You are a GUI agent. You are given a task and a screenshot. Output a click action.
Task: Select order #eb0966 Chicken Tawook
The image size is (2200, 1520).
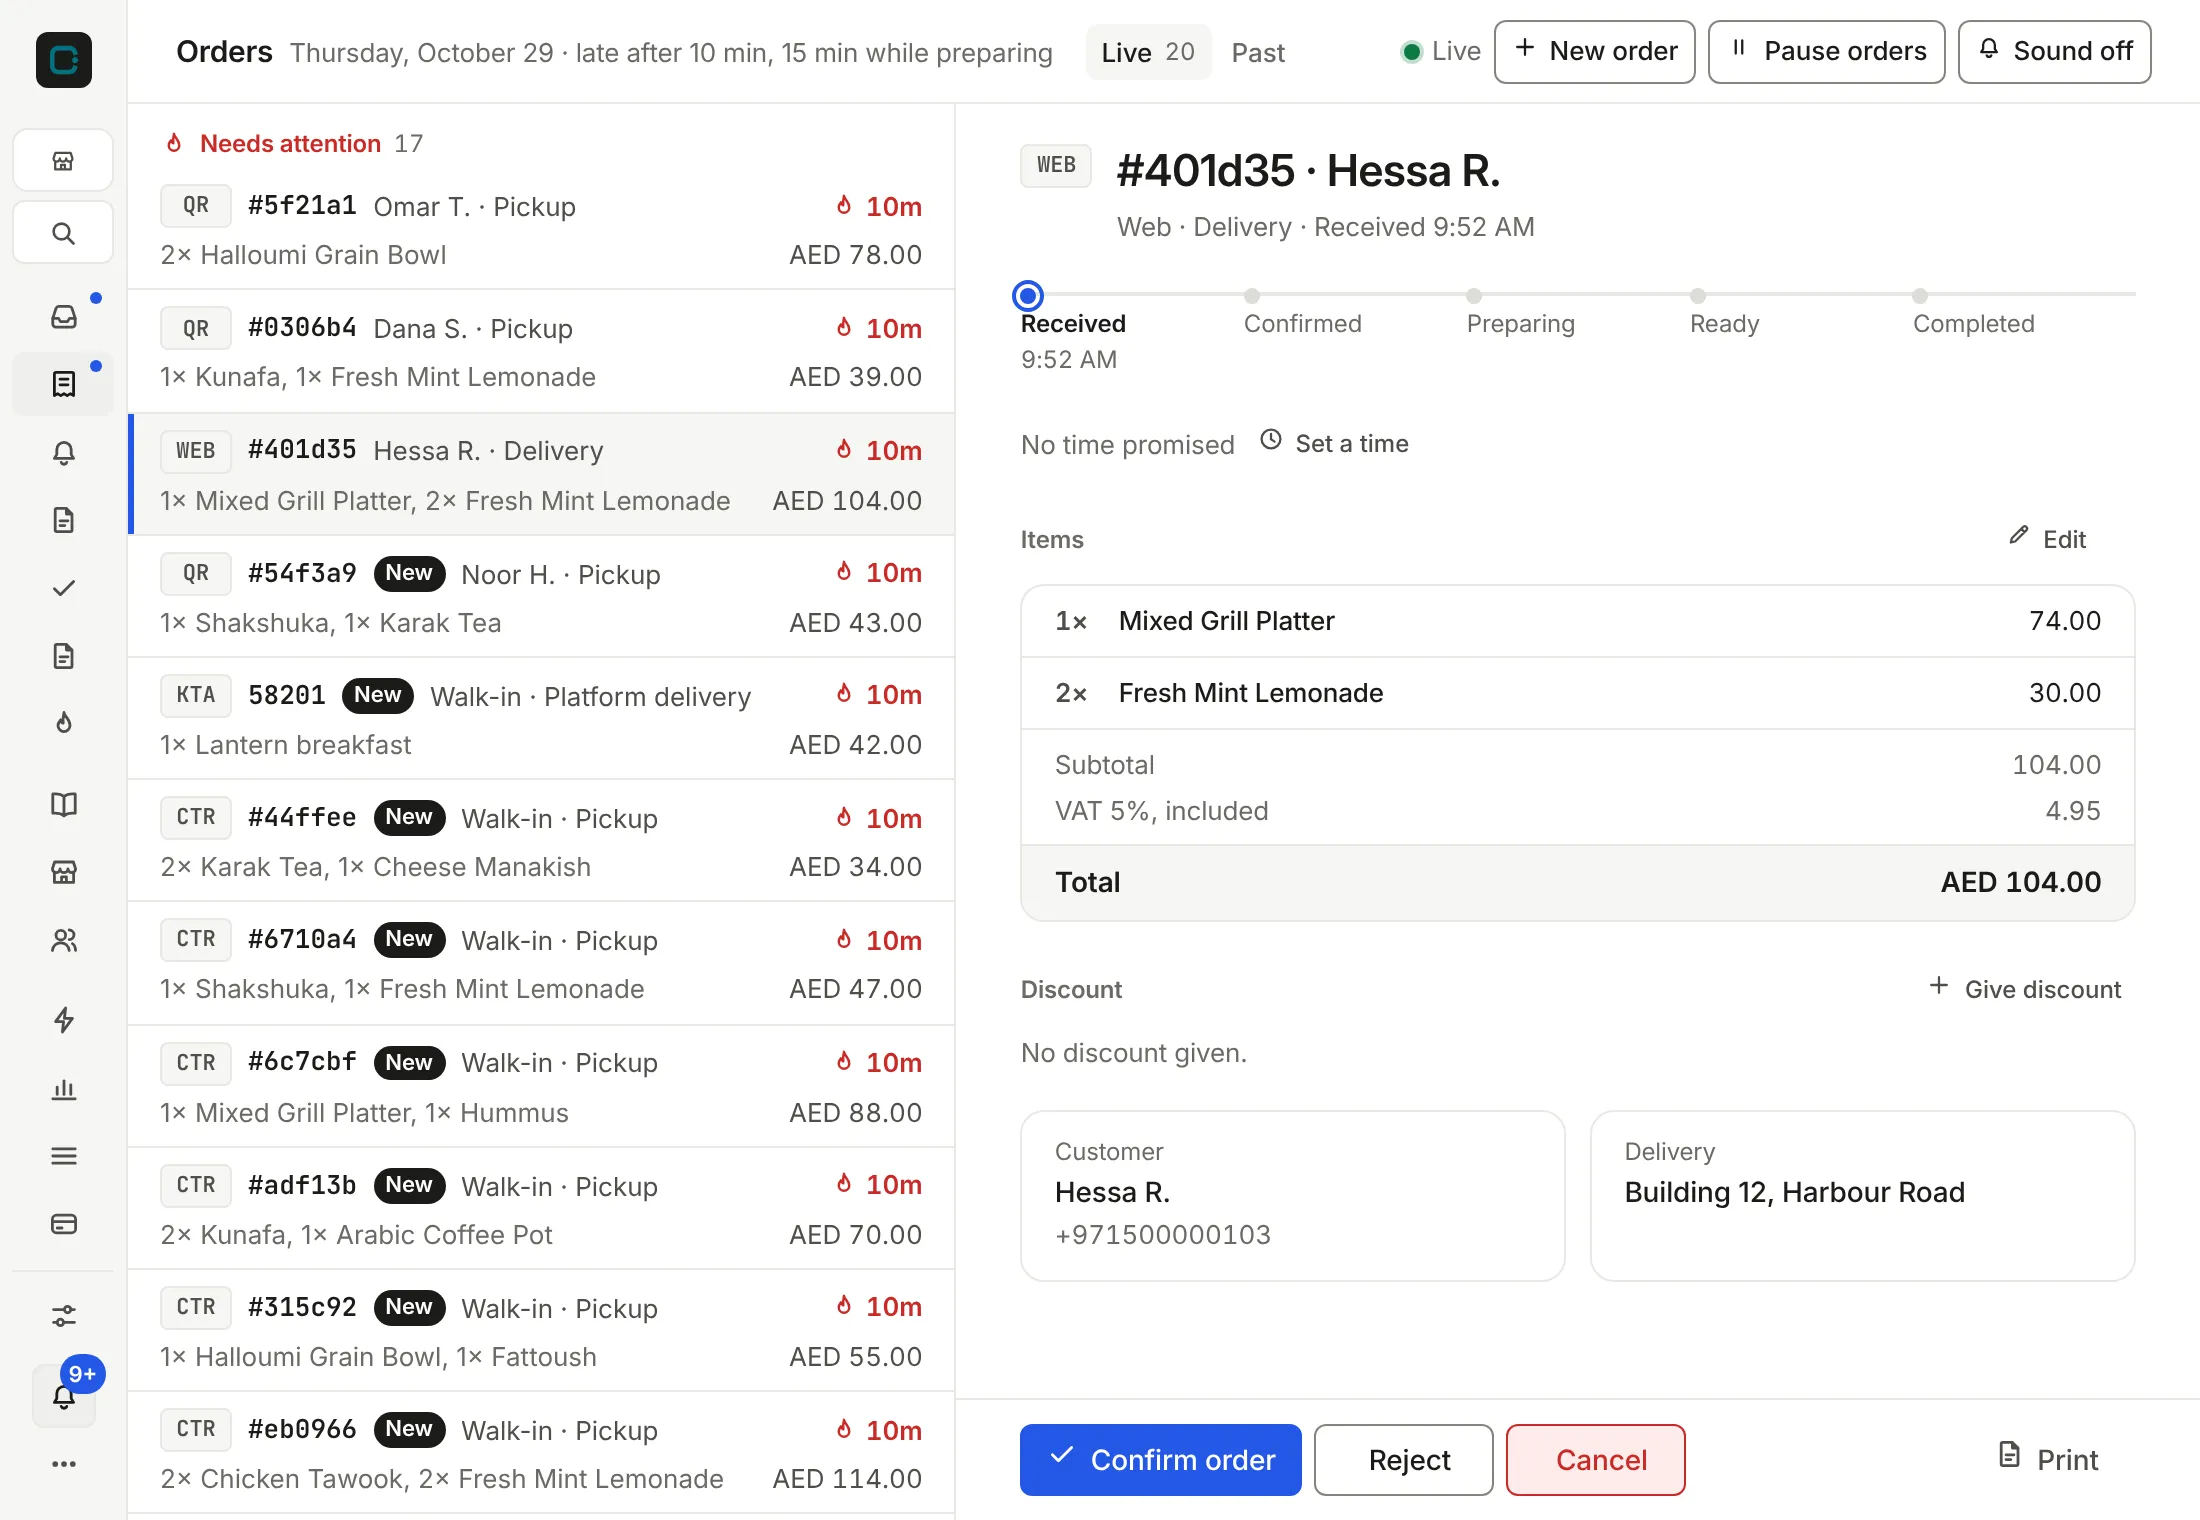(541, 1453)
